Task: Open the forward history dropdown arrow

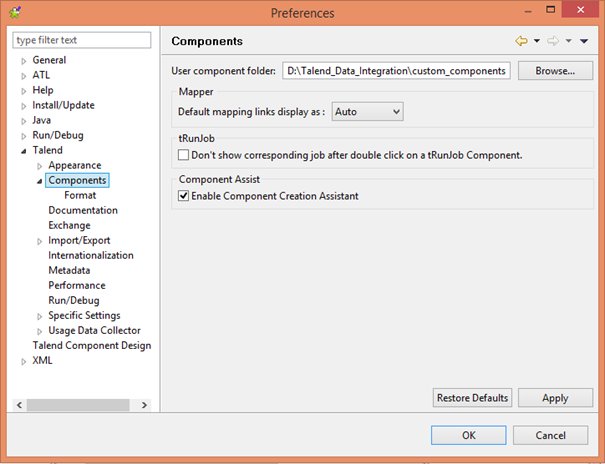Action: coord(568,41)
